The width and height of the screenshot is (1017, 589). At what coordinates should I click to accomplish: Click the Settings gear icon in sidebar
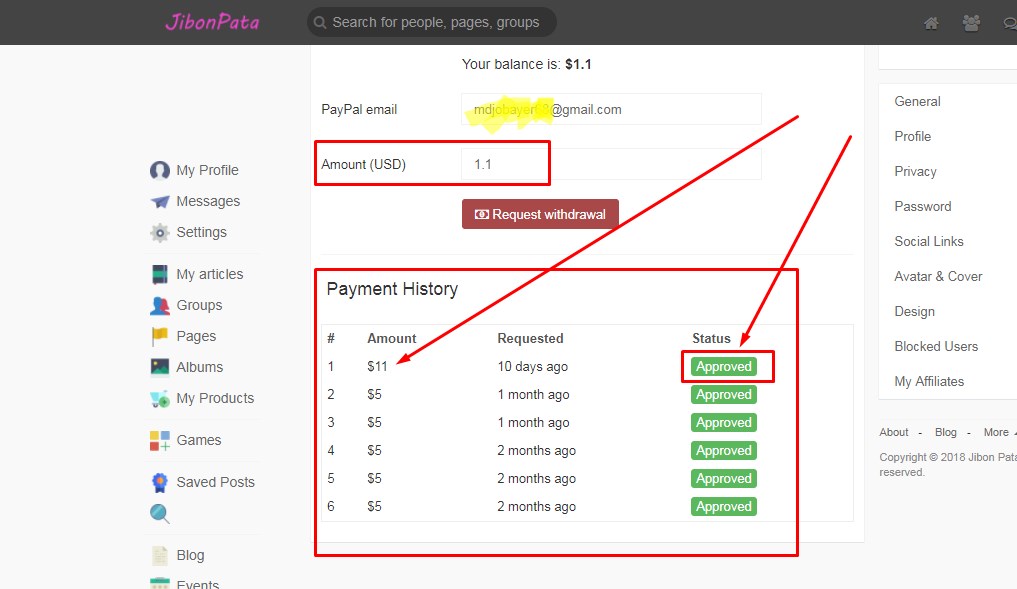(160, 232)
